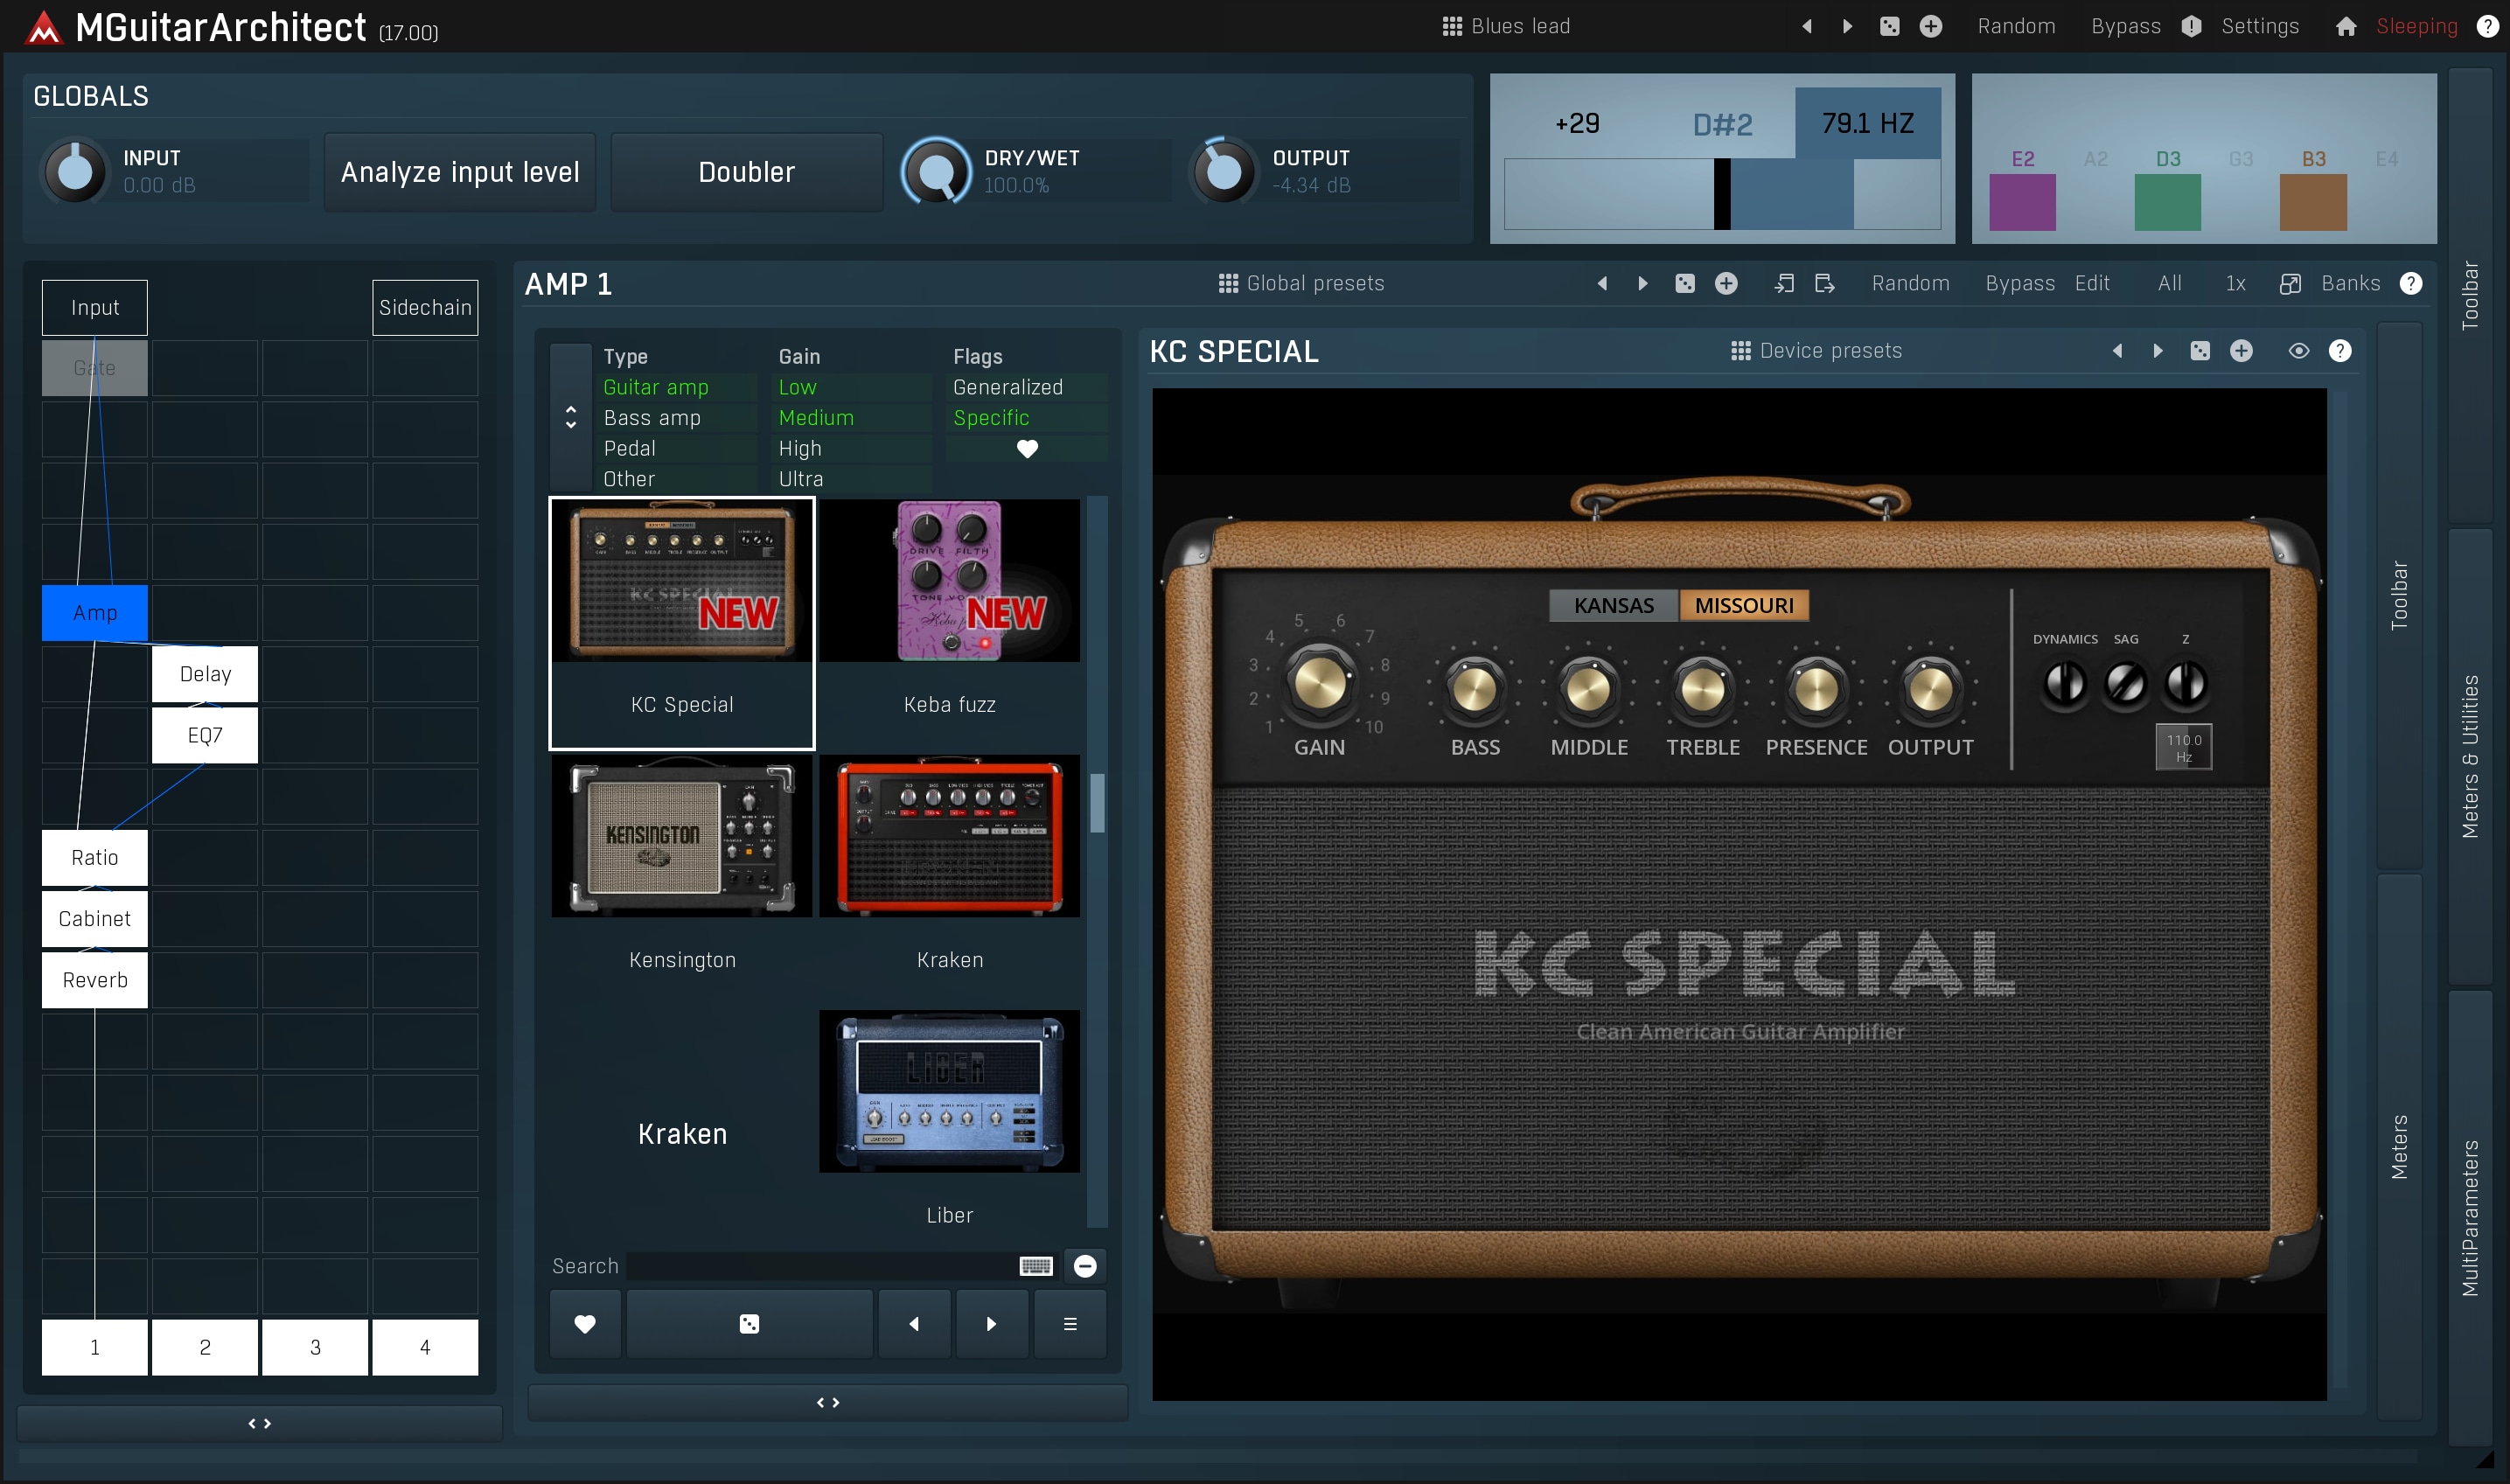The height and width of the screenshot is (1484, 2510).
Task: Toggle the Doubler button
Action: 746,172
